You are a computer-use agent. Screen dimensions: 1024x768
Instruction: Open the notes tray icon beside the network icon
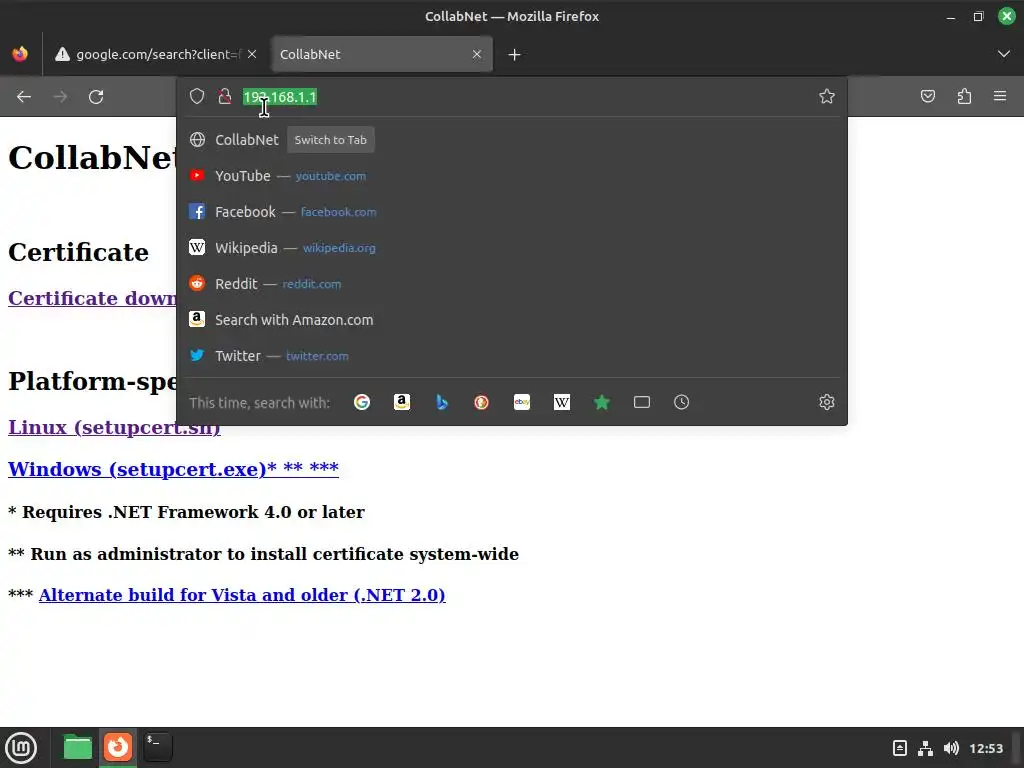[899, 748]
